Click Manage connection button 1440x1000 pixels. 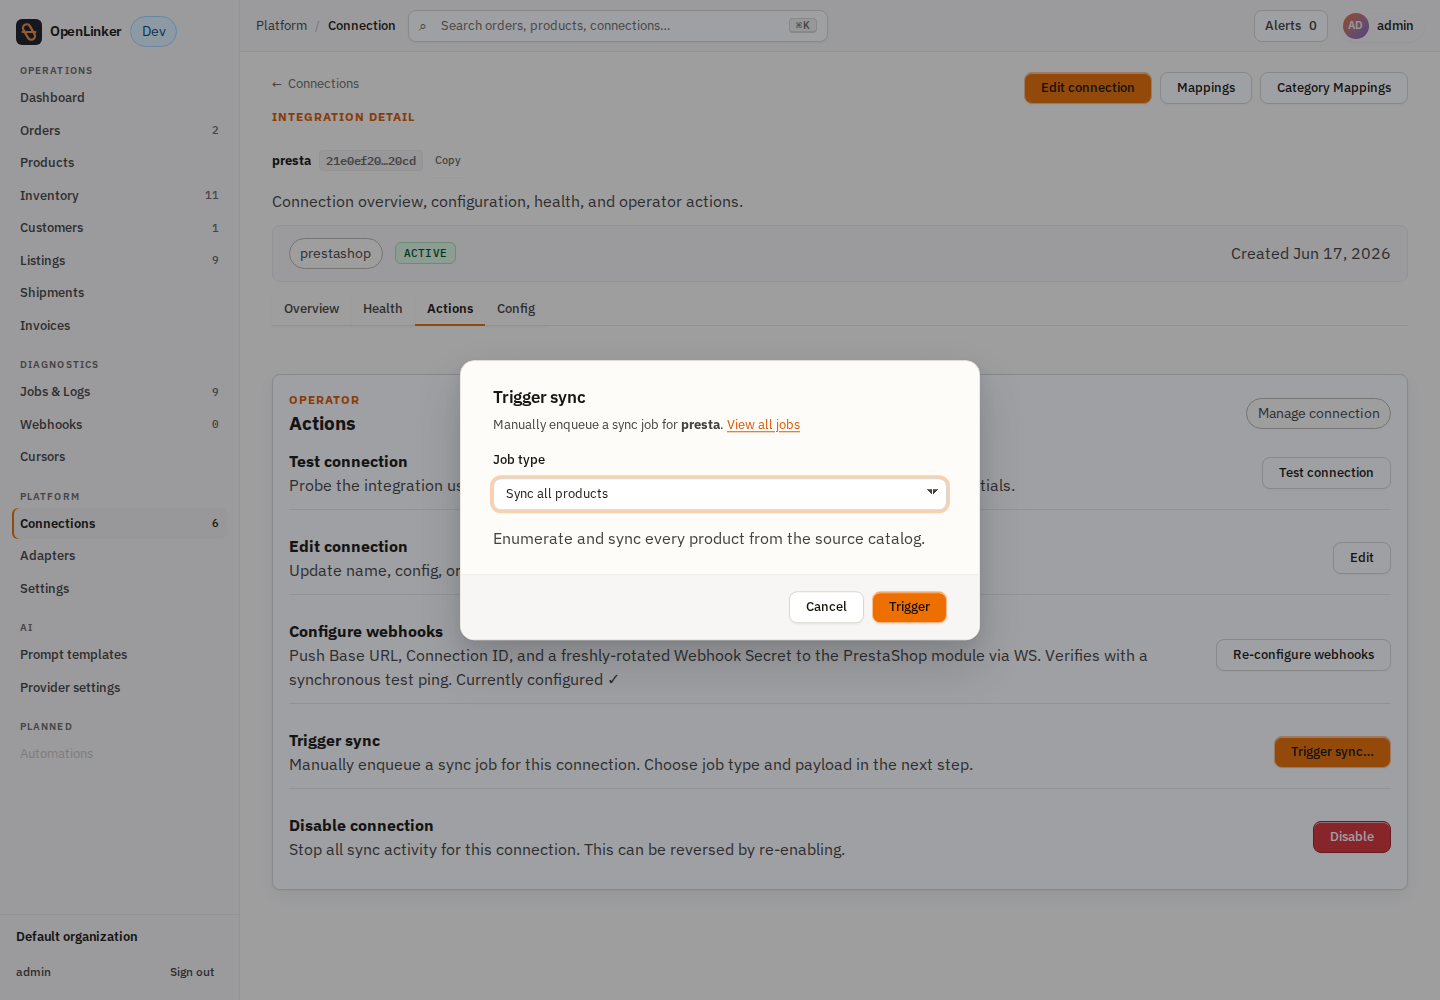point(1318,414)
